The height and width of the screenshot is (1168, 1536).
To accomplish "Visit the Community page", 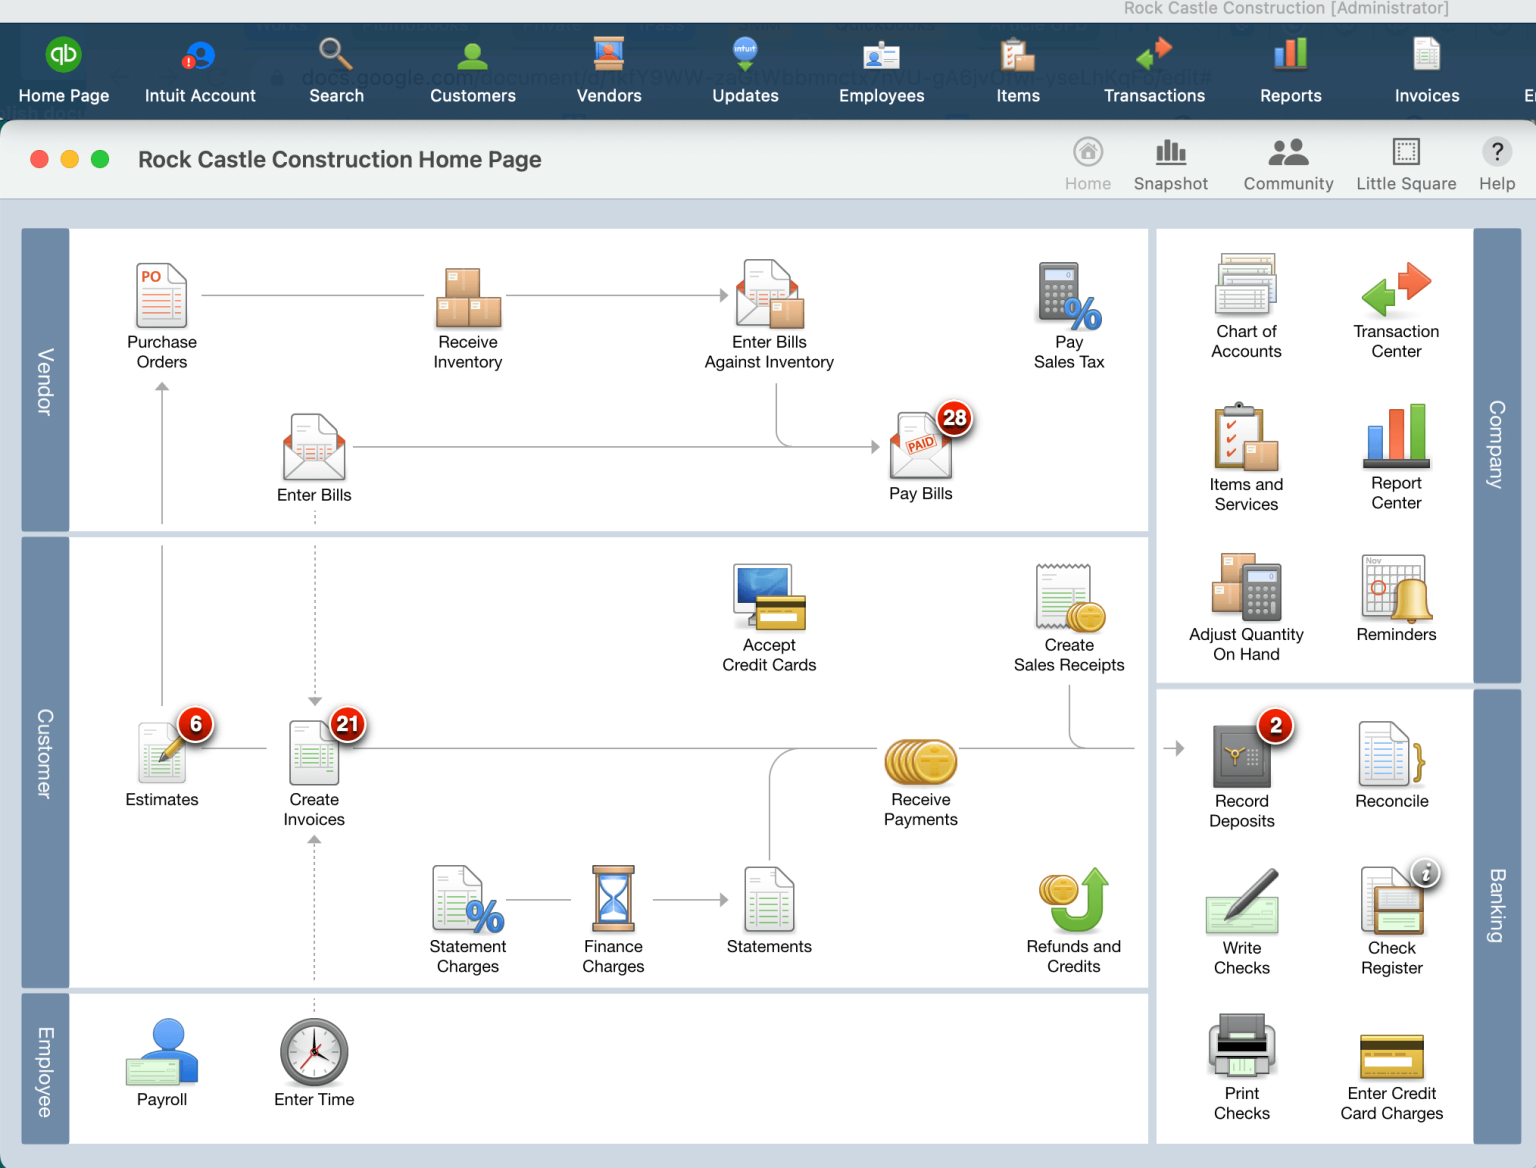I will [x=1287, y=162].
